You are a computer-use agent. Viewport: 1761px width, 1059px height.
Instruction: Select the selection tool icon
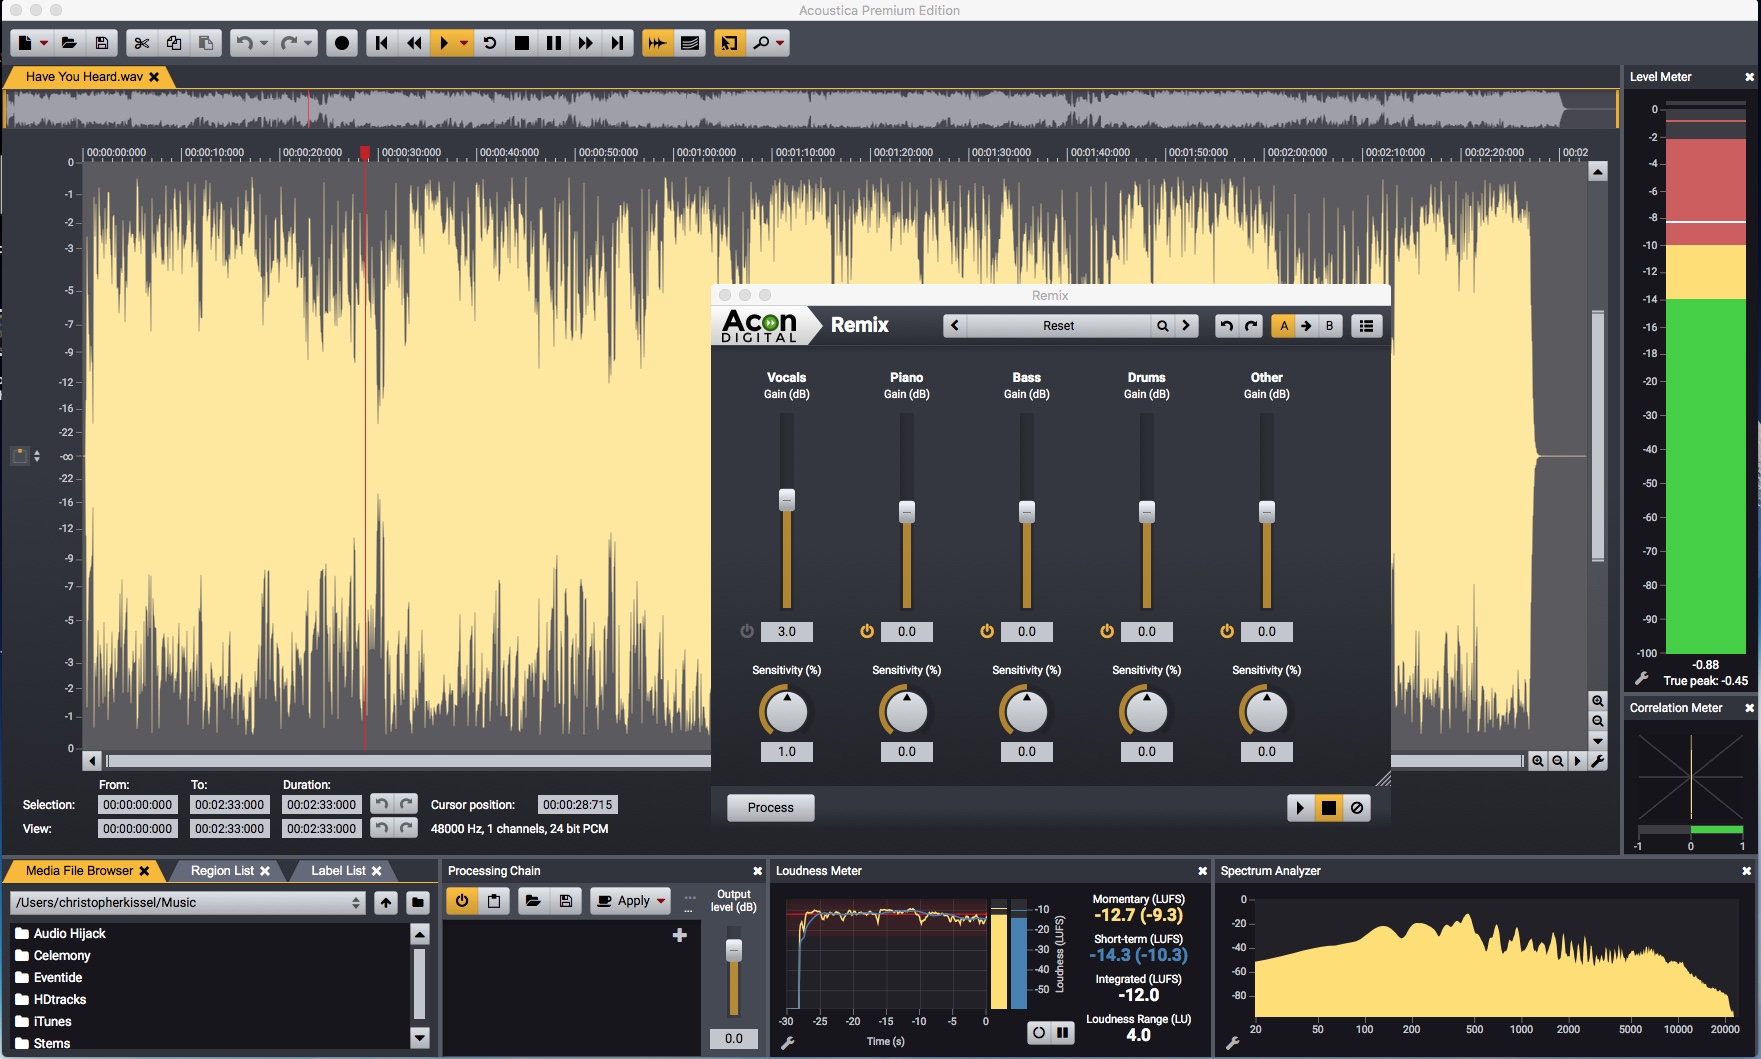click(729, 43)
